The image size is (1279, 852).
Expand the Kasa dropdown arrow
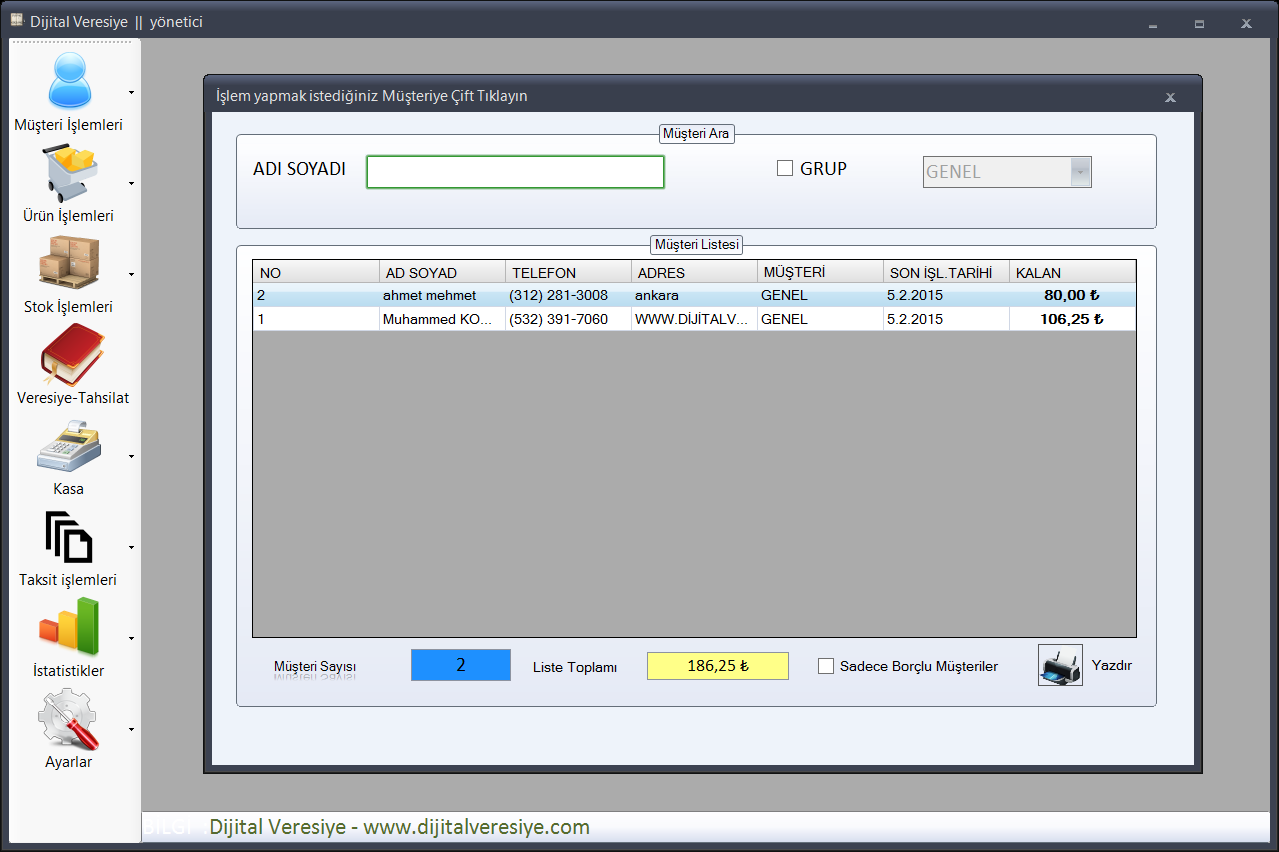coord(131,457)
